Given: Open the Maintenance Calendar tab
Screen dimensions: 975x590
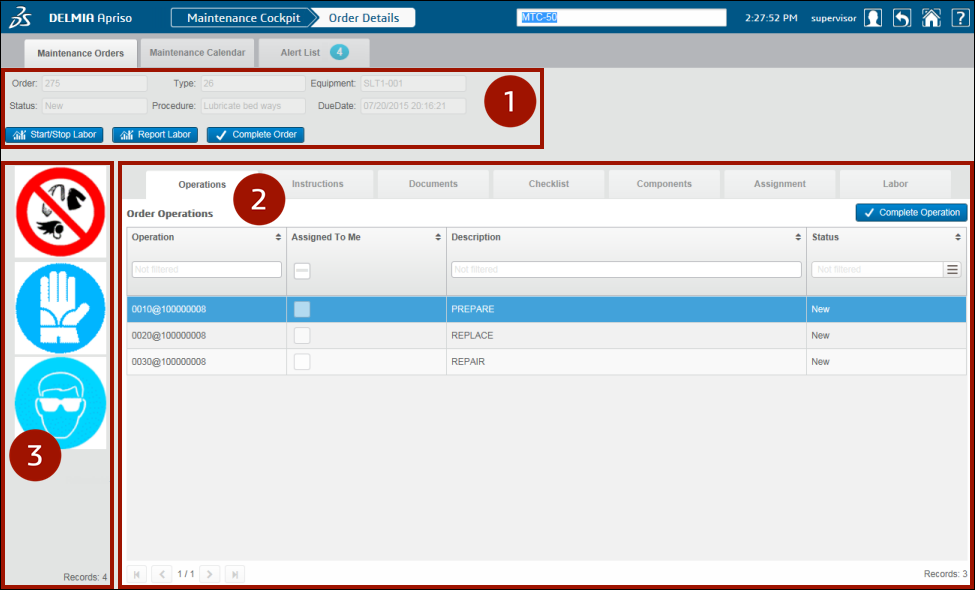Looking at the screenshot, I should [x=197, y=53].
